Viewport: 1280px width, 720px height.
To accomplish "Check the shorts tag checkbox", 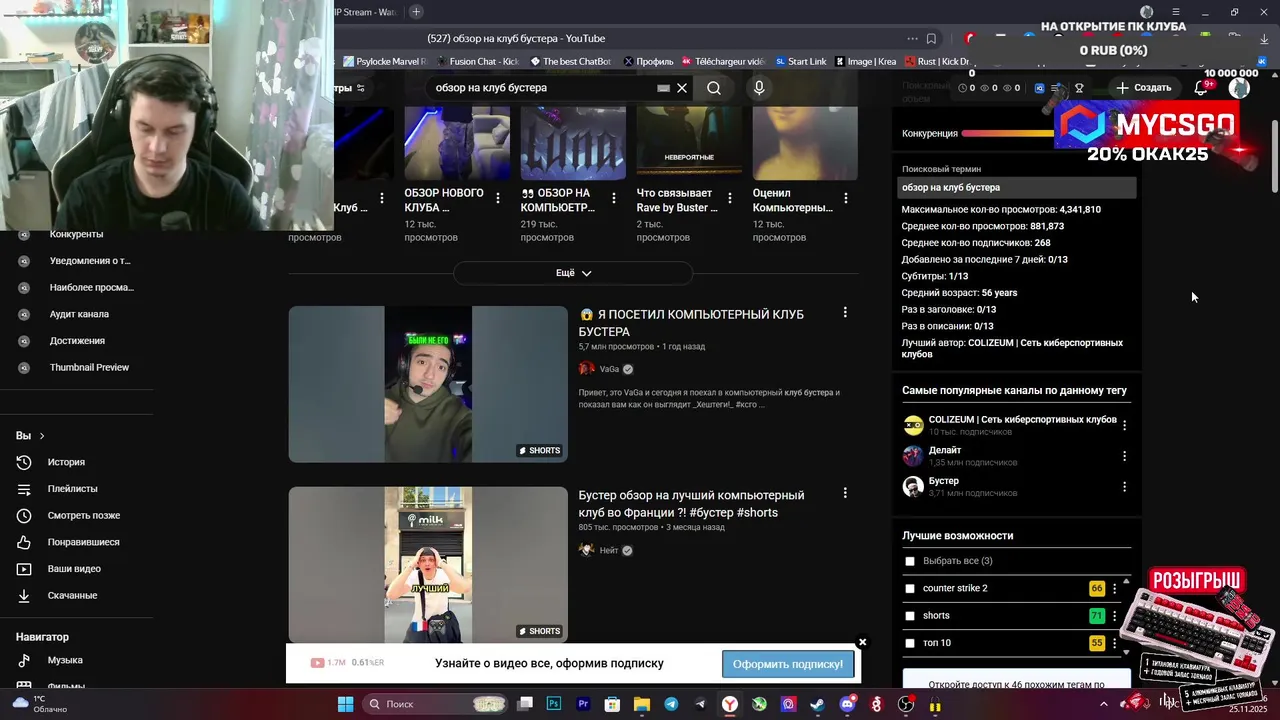I will (910, 616).
